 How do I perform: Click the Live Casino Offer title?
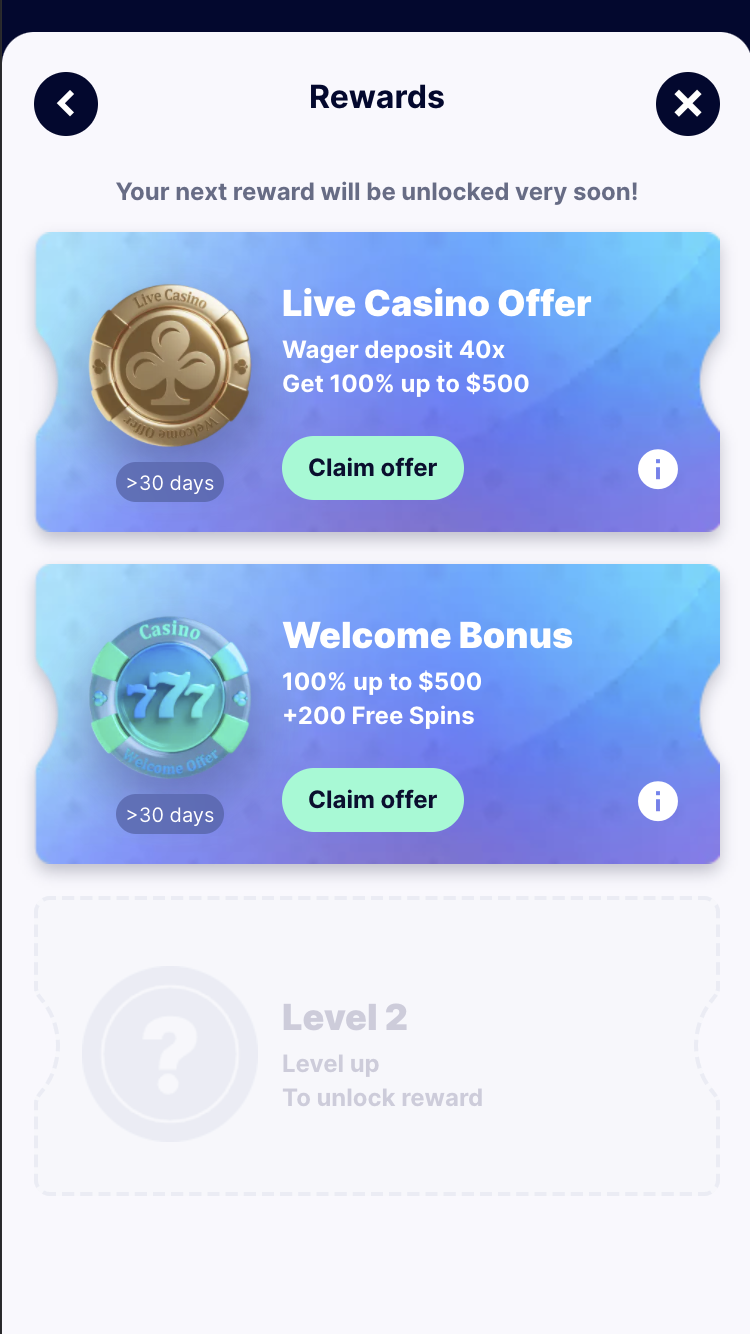coord(437,303)
